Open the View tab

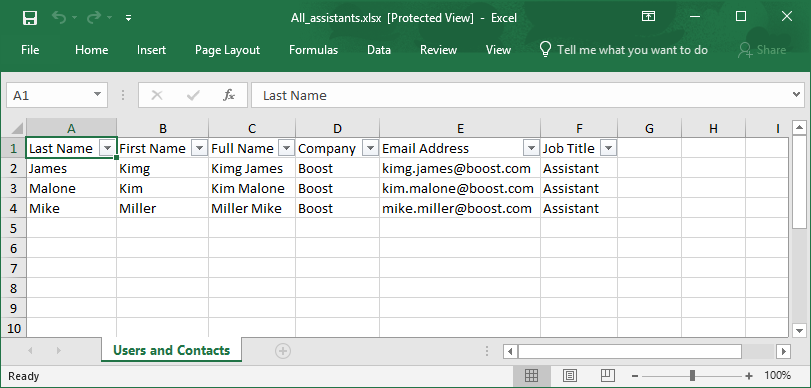point(498,50)
